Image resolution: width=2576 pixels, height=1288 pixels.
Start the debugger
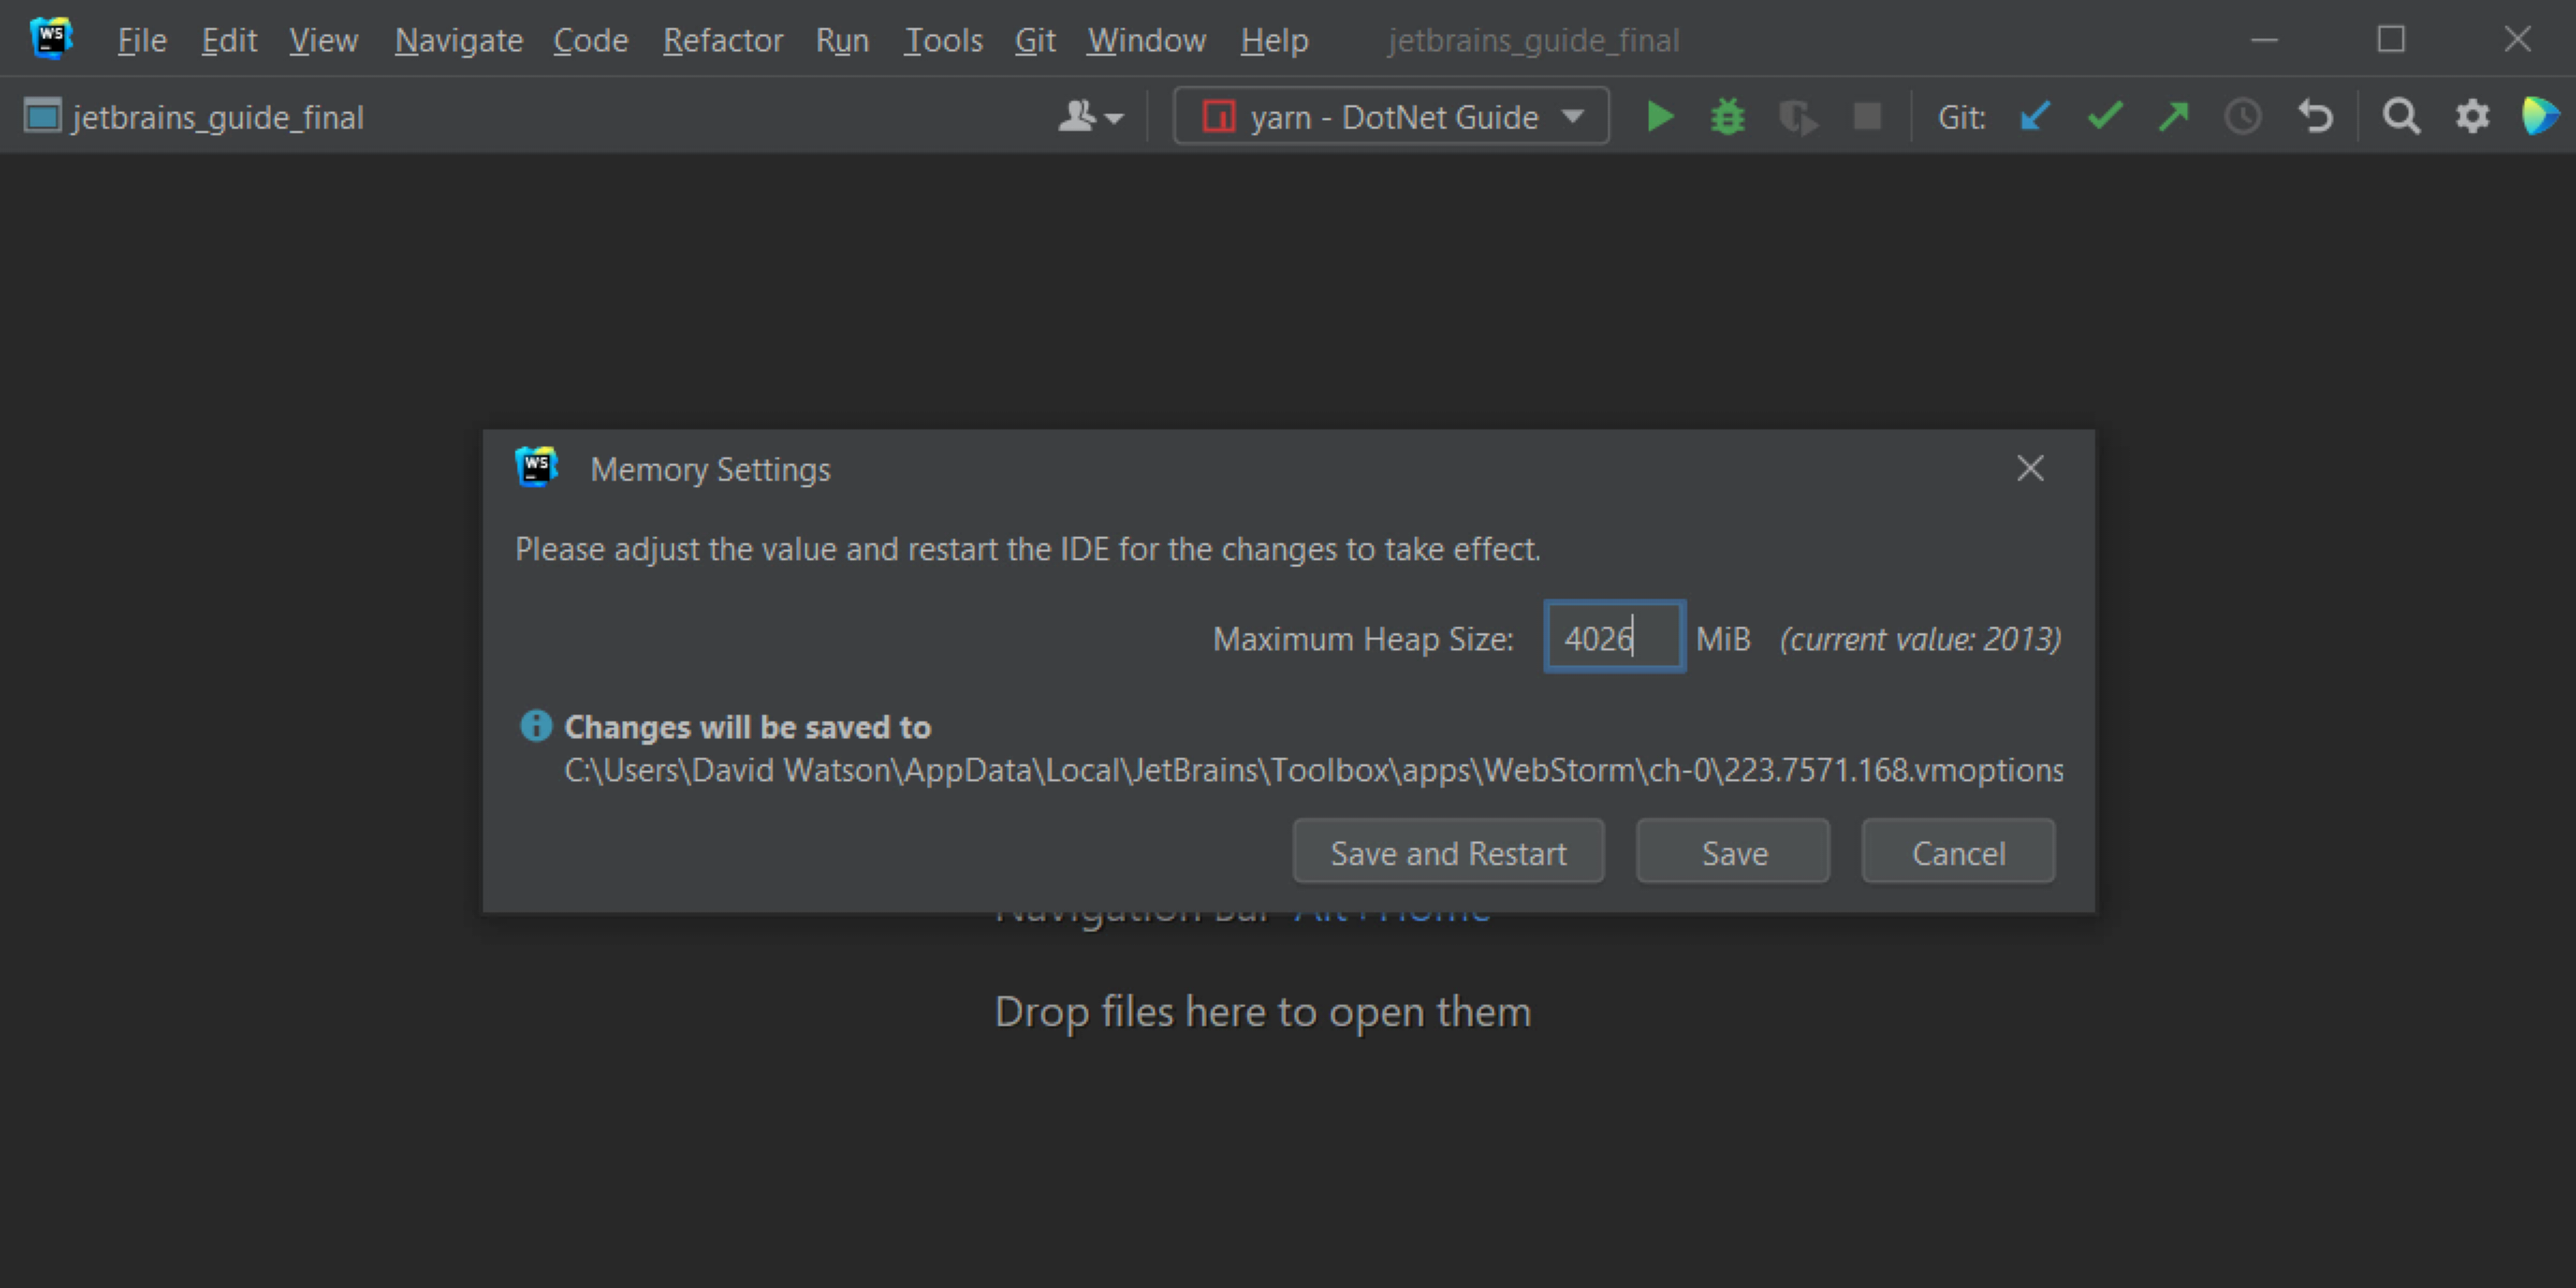pyautogui.click(x=1726, y=116)
